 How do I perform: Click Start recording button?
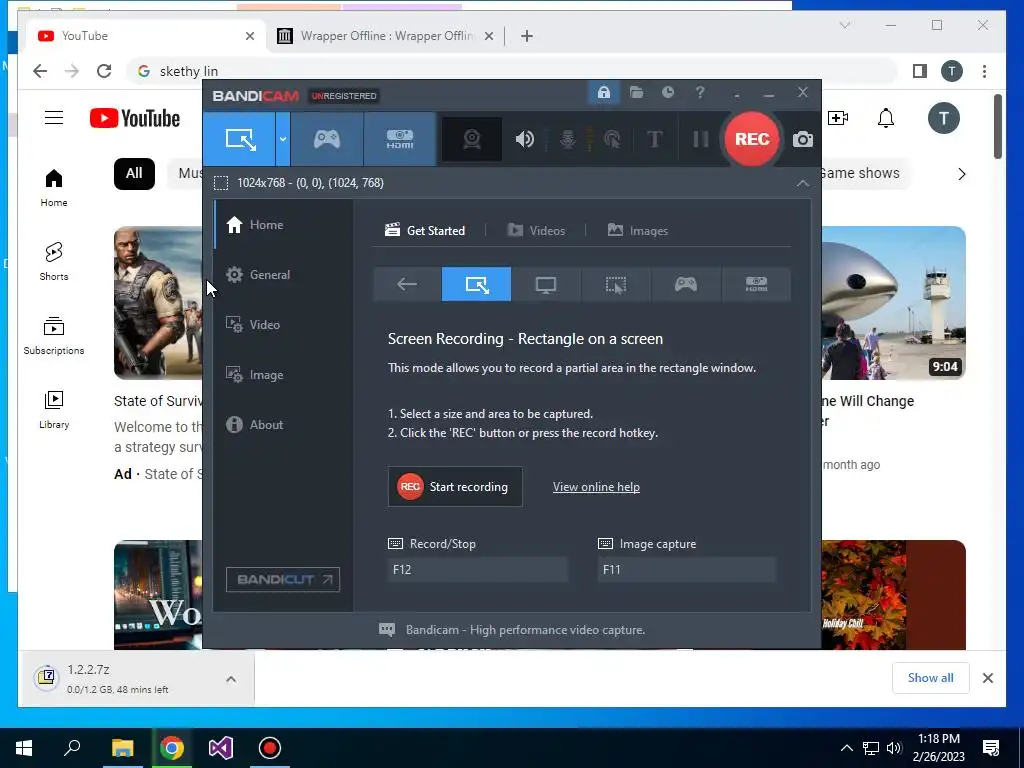(x=455, y=487)
